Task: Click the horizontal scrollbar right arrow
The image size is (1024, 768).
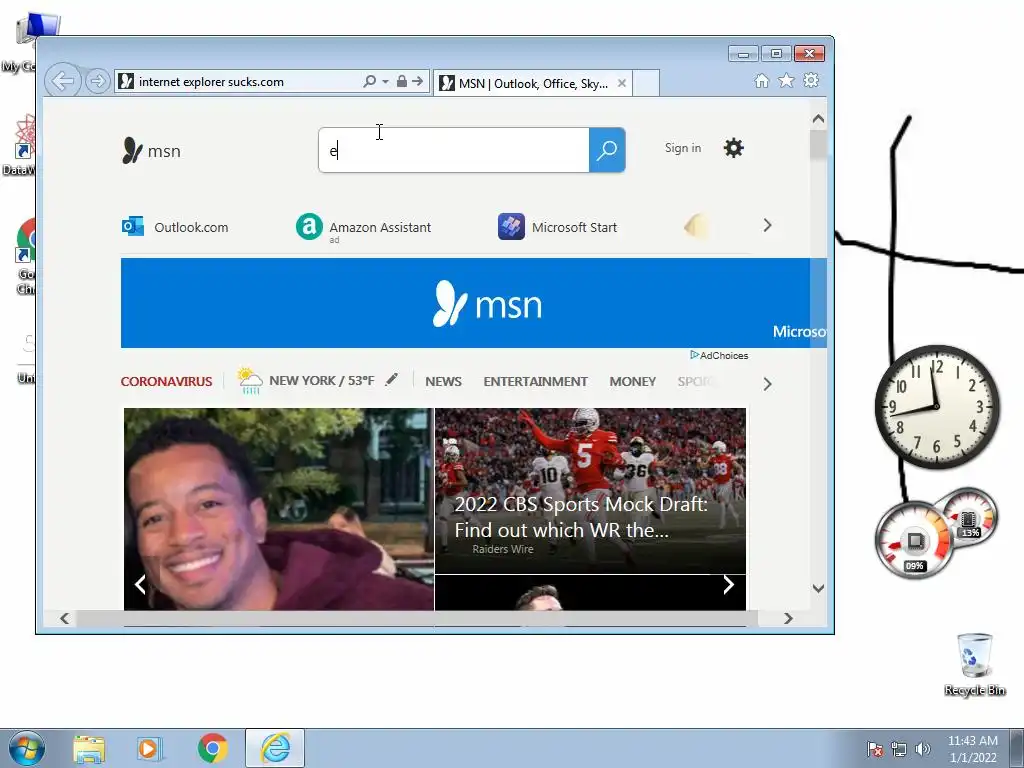Action: coord(788,618)
